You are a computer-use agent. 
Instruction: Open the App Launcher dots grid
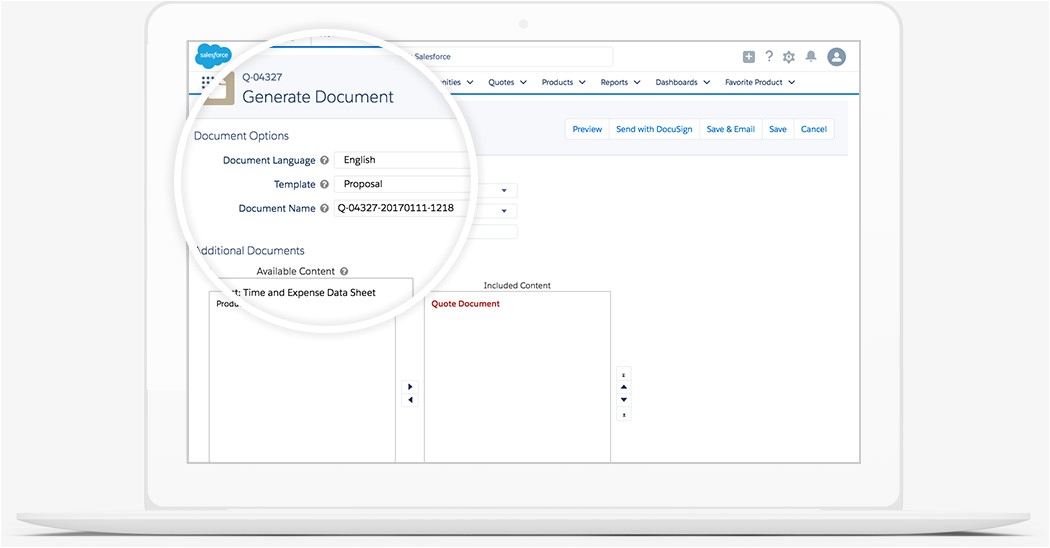tap(208, 83)
